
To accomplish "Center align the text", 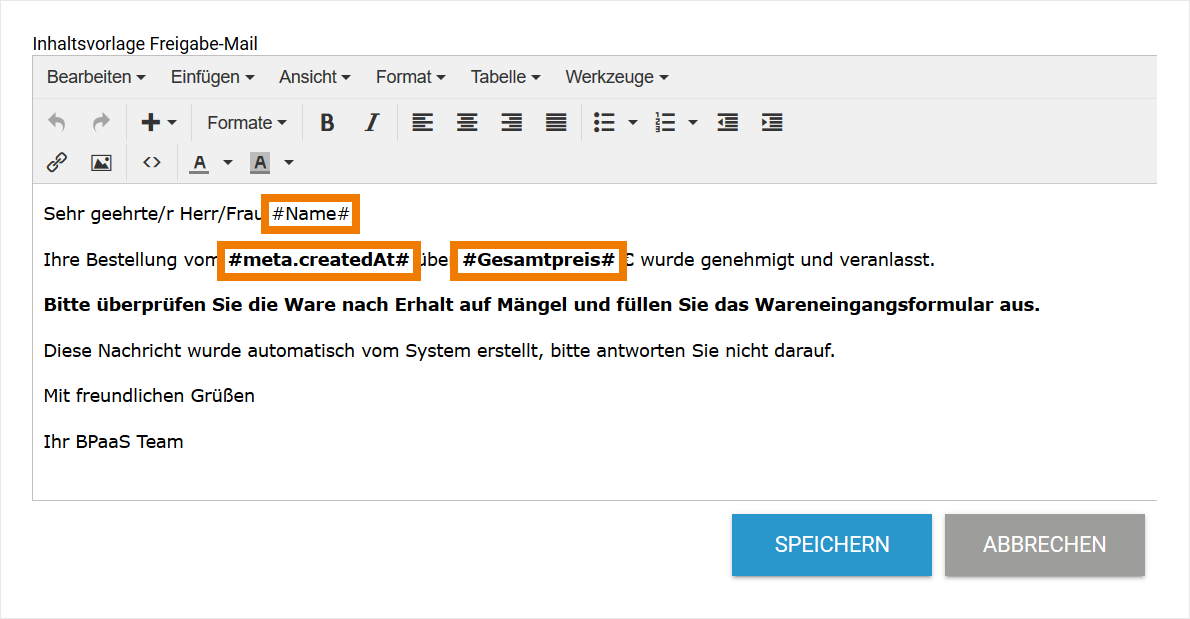I will click(x=466, y=122).
